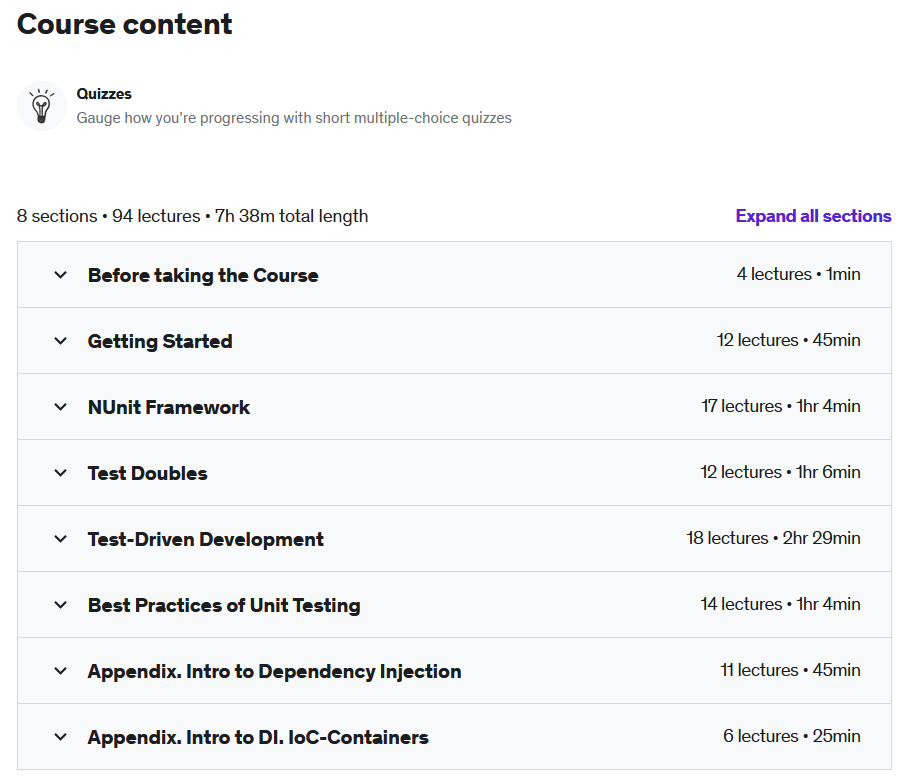Expand chevron for Test-Driven Development
This screenshot has height=779, width=907.
[60, 538]
